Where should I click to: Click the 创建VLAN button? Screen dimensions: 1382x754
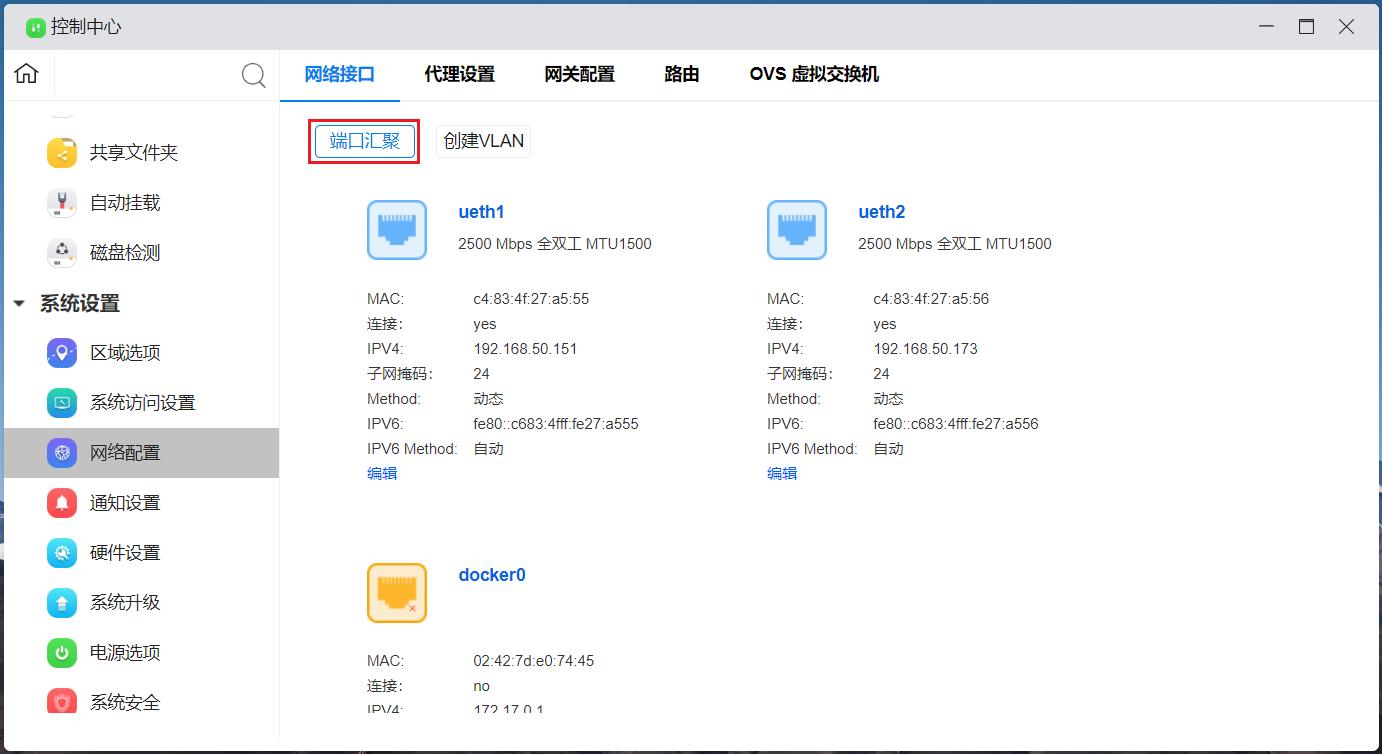point(483,141)
